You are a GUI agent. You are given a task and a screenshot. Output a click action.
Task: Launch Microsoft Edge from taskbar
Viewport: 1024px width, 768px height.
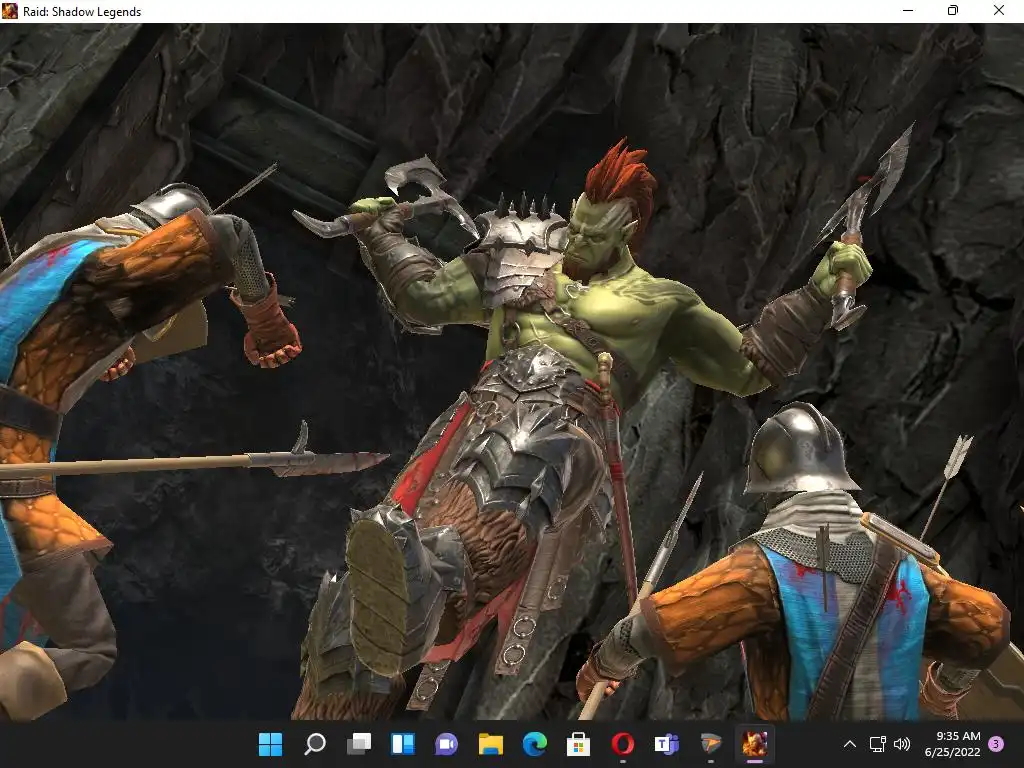click(x=534, y=744)
